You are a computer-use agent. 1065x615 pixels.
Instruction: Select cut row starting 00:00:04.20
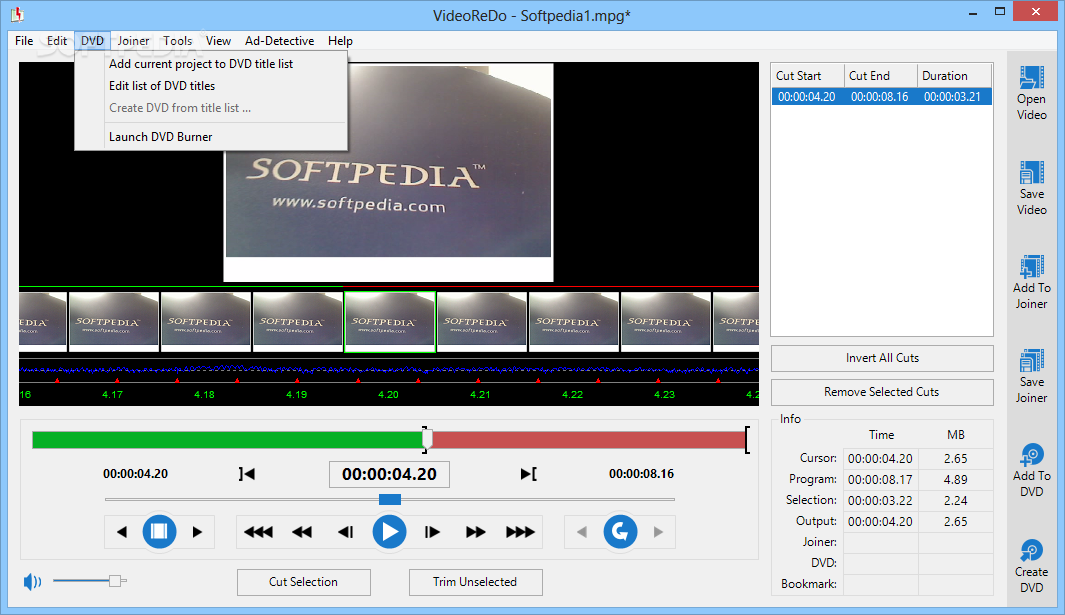(882, 96)
